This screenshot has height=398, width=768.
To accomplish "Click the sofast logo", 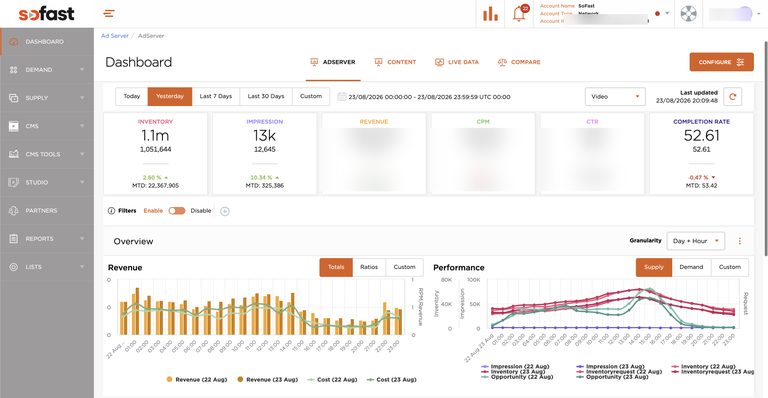I will click(47, 14).
